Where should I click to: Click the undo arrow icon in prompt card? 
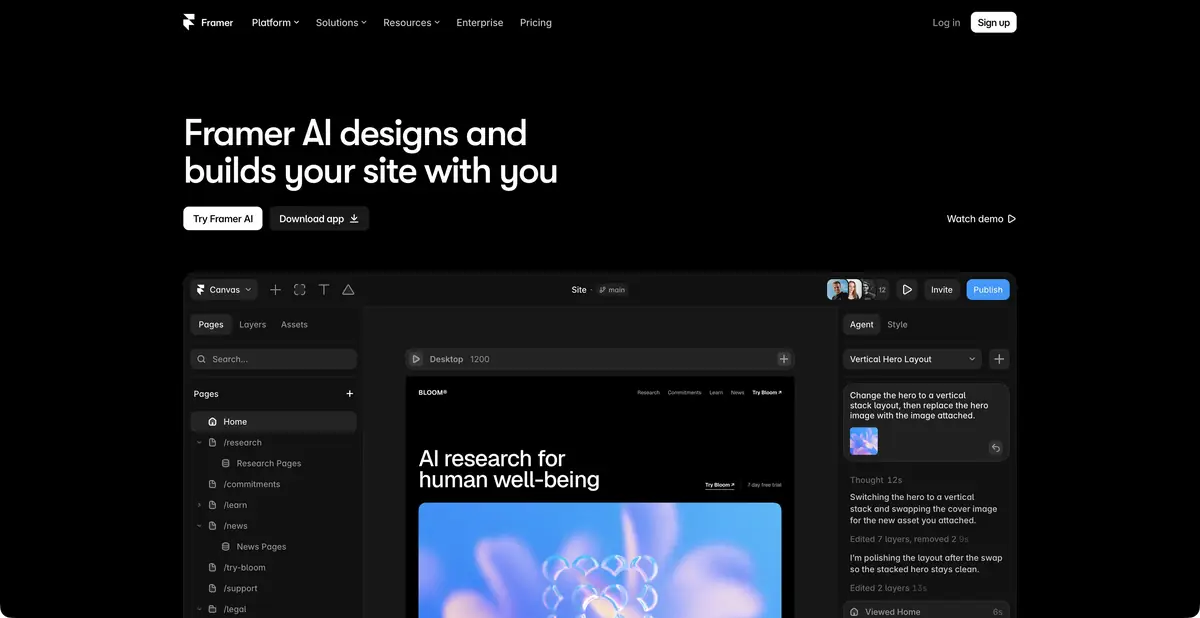tap(996, 448)
